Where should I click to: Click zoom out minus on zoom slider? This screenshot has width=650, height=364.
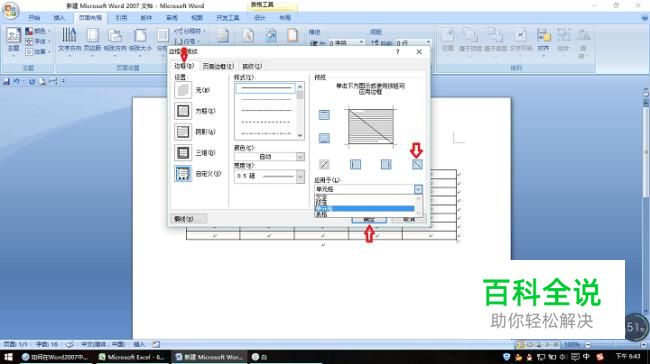click(x=587, y=345)
